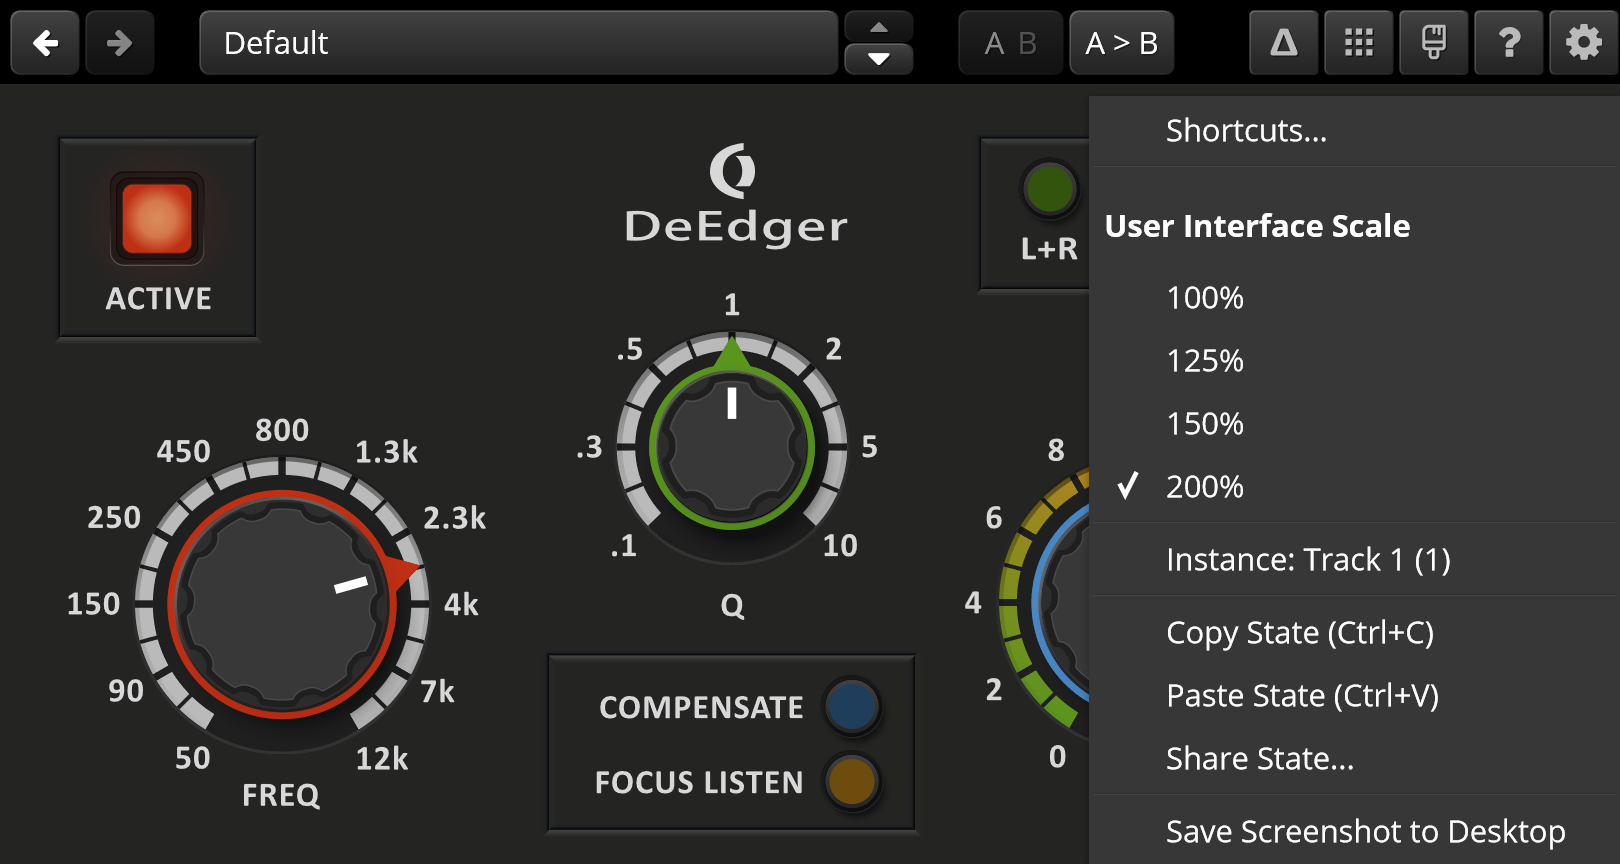Open the grid dots icon in toolbar
The width and height of the screenshot is (1620, 864).
[x=1359, y=43]
